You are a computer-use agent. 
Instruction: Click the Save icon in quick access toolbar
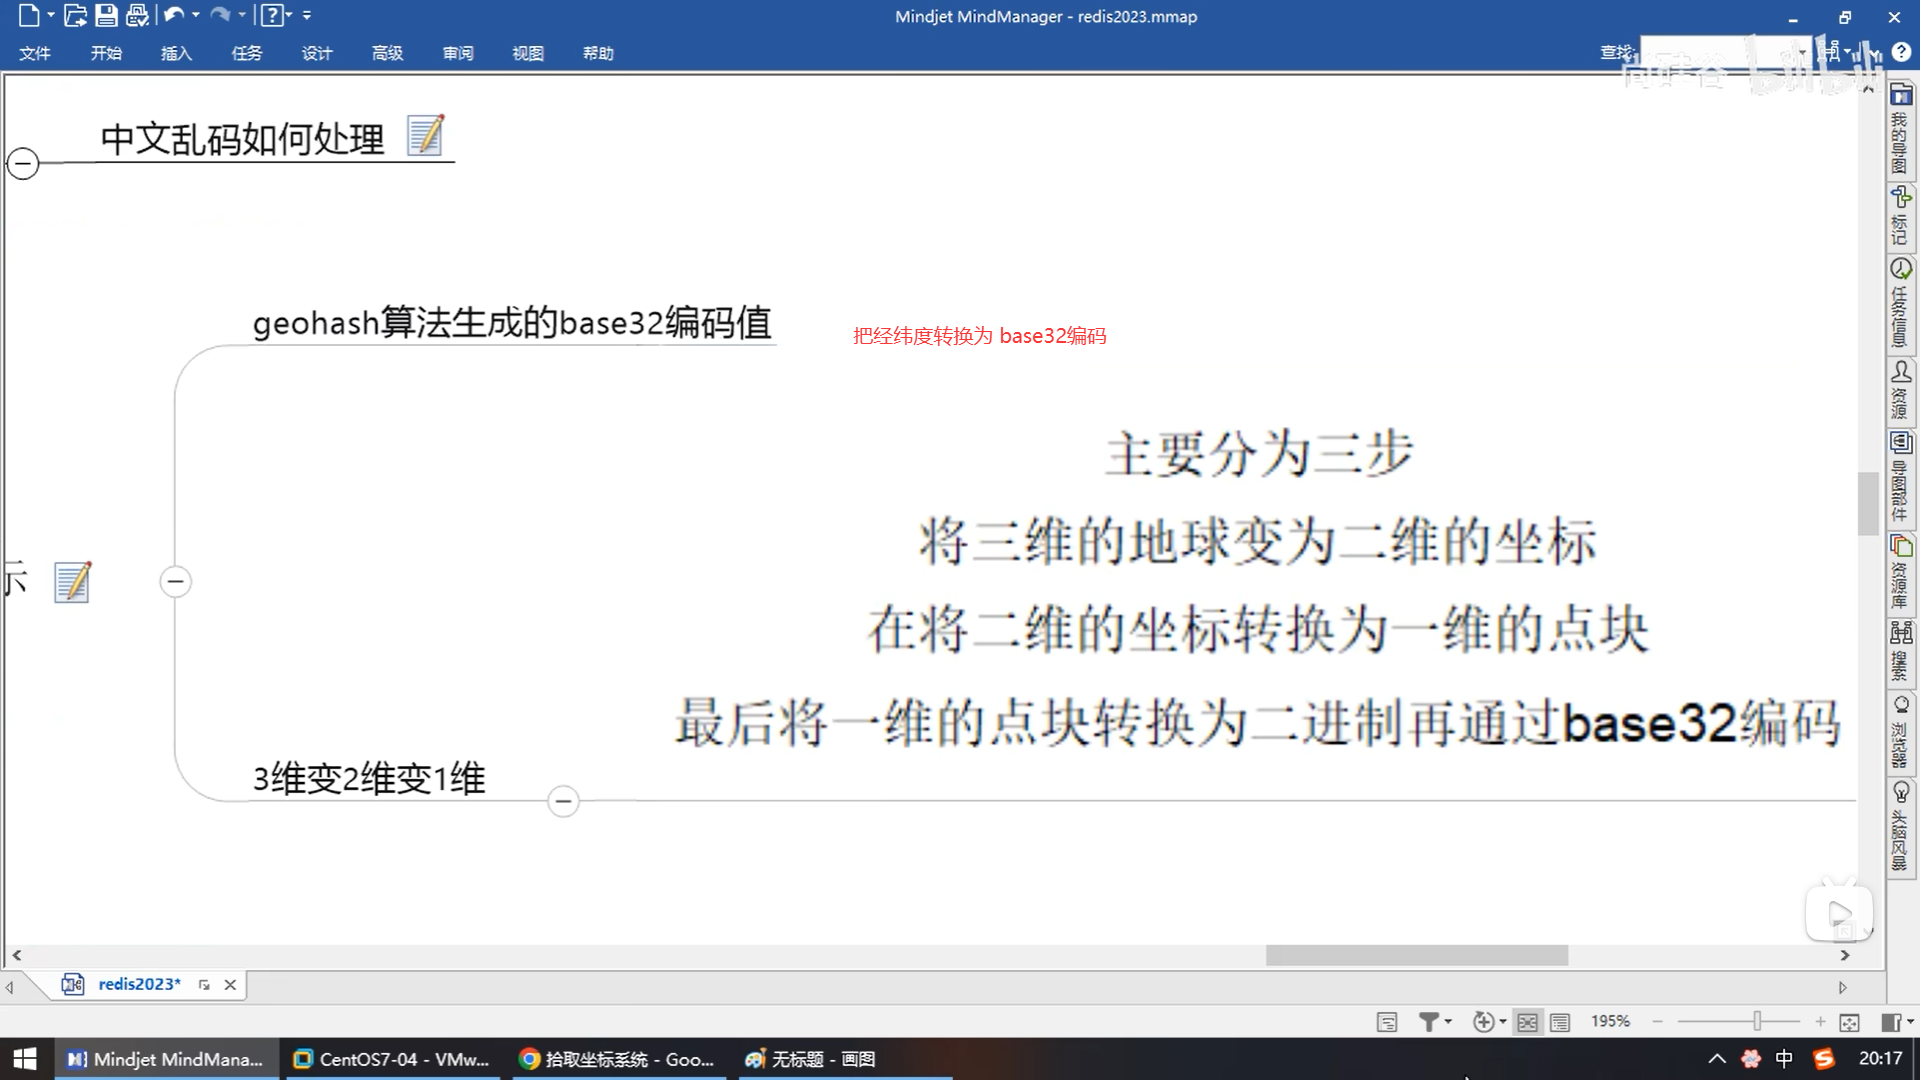[x=106, y=15]
